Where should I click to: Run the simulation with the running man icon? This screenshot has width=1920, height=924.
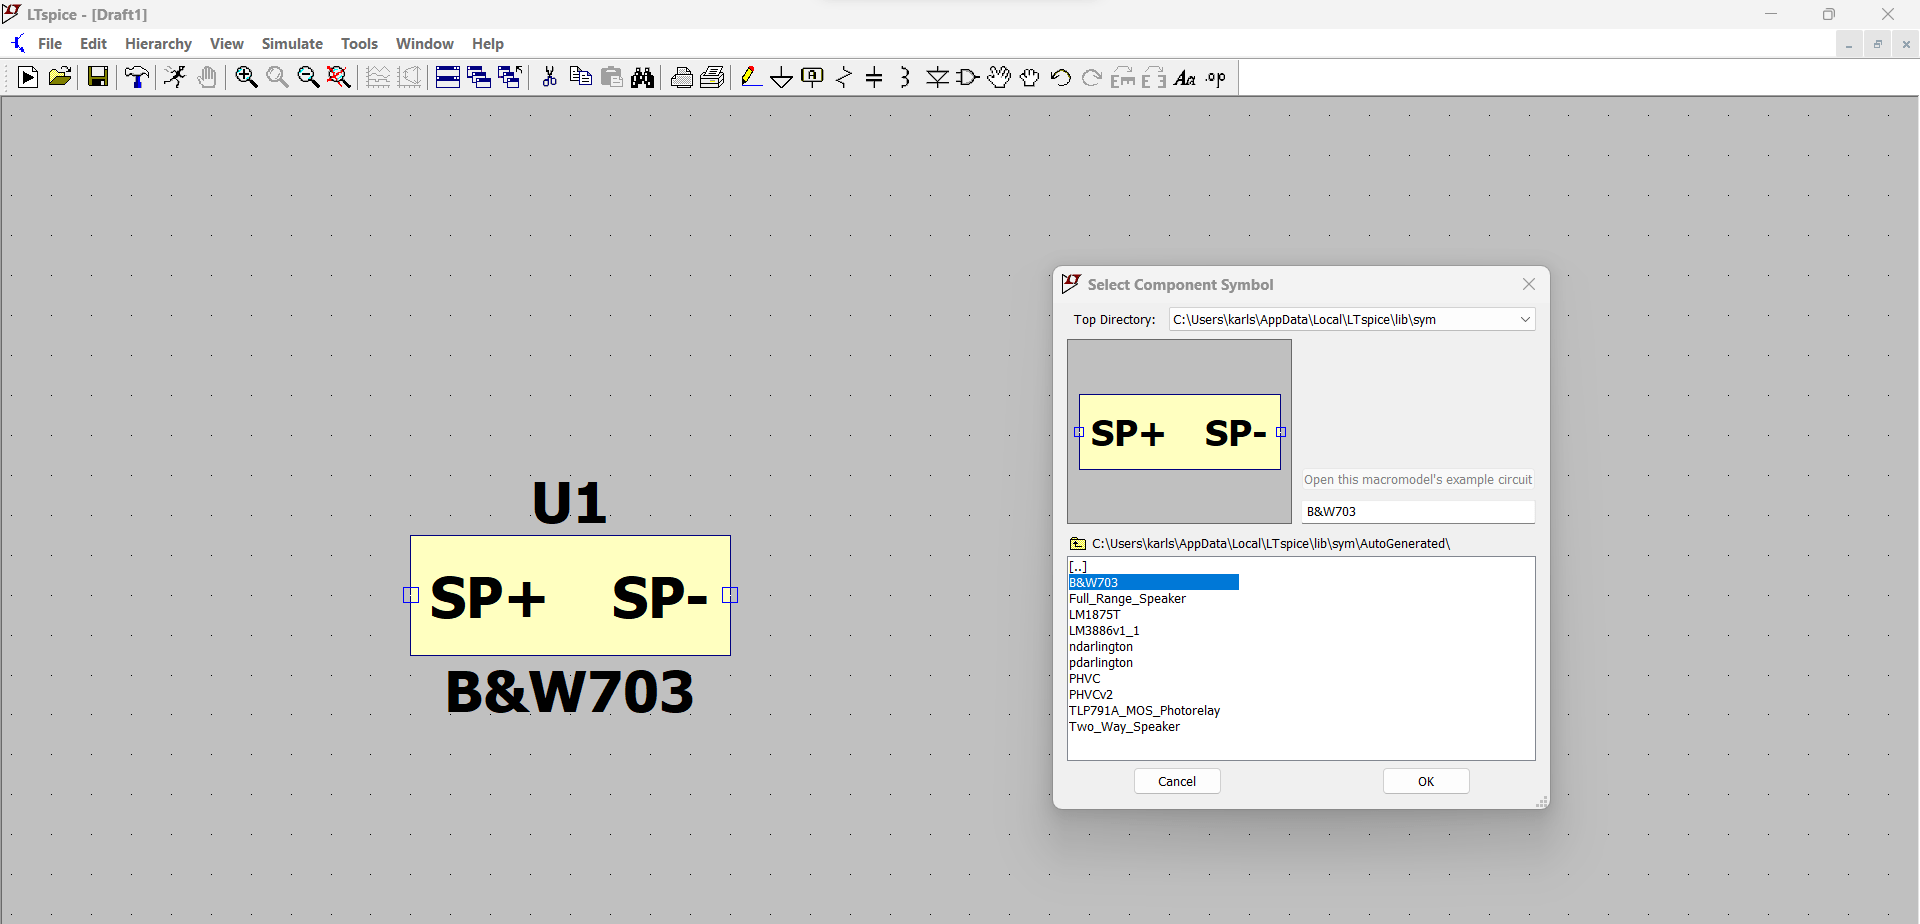175,77
